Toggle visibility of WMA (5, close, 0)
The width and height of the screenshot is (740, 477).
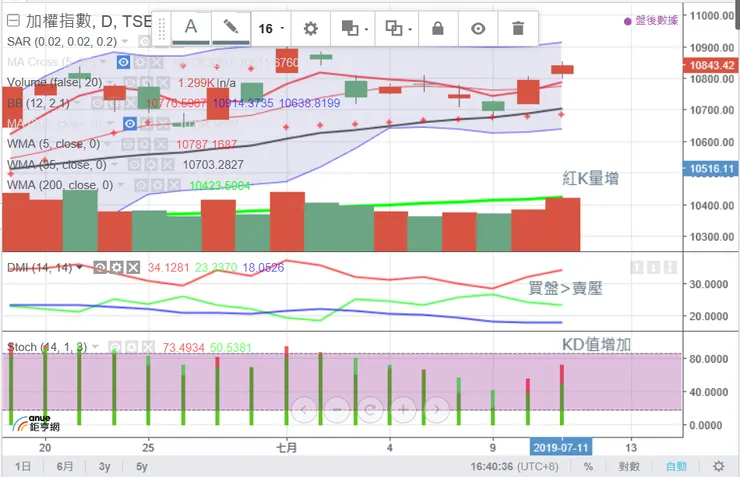(128, 144)
